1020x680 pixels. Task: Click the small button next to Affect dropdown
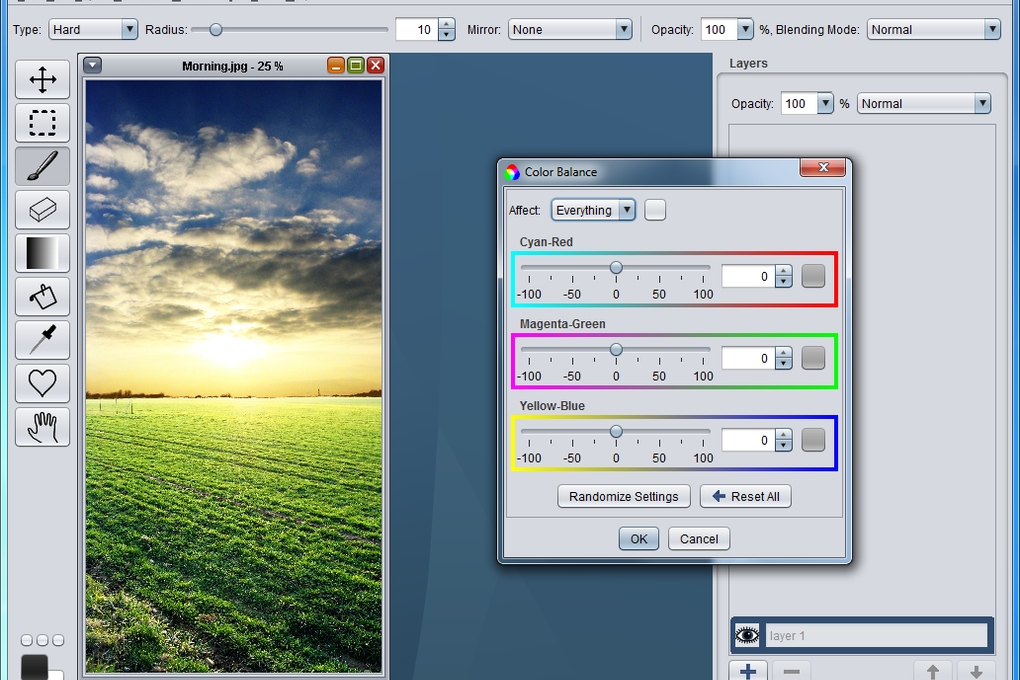[655, 210]
